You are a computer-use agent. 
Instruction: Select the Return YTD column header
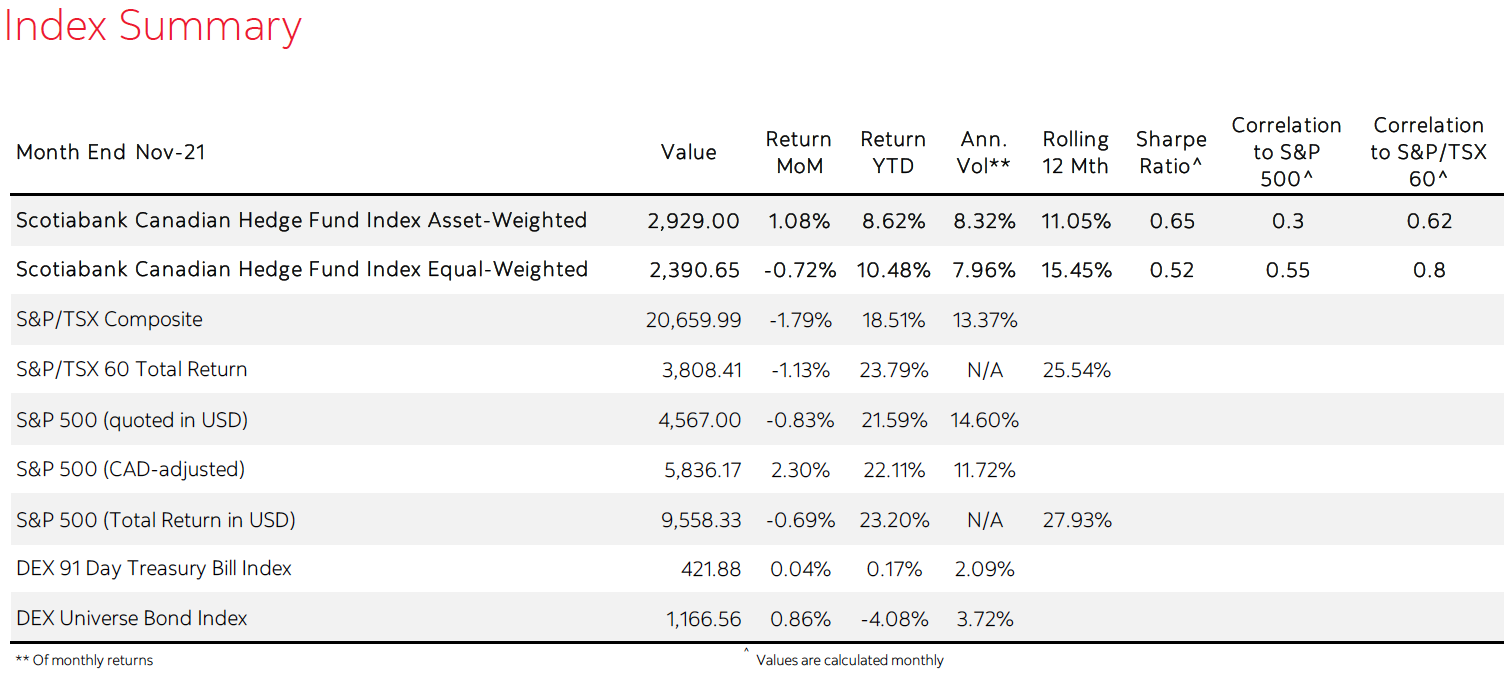click(x=893, y=153)
